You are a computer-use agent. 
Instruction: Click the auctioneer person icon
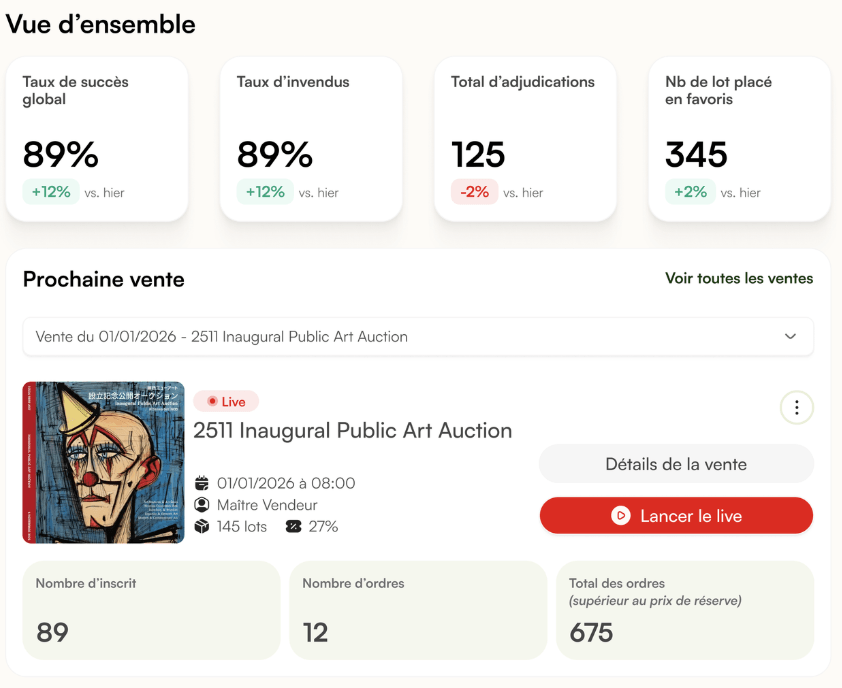coord(201,505)
